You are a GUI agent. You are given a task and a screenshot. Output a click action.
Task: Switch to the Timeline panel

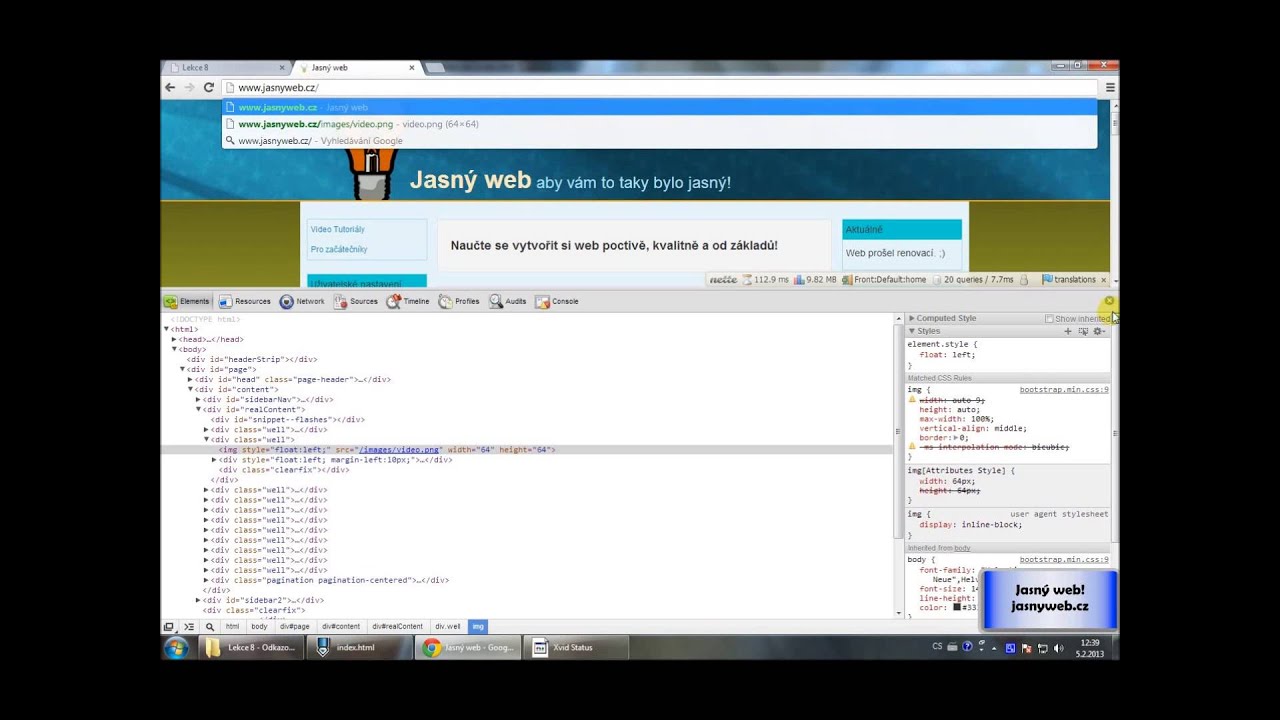click(408, 301)
